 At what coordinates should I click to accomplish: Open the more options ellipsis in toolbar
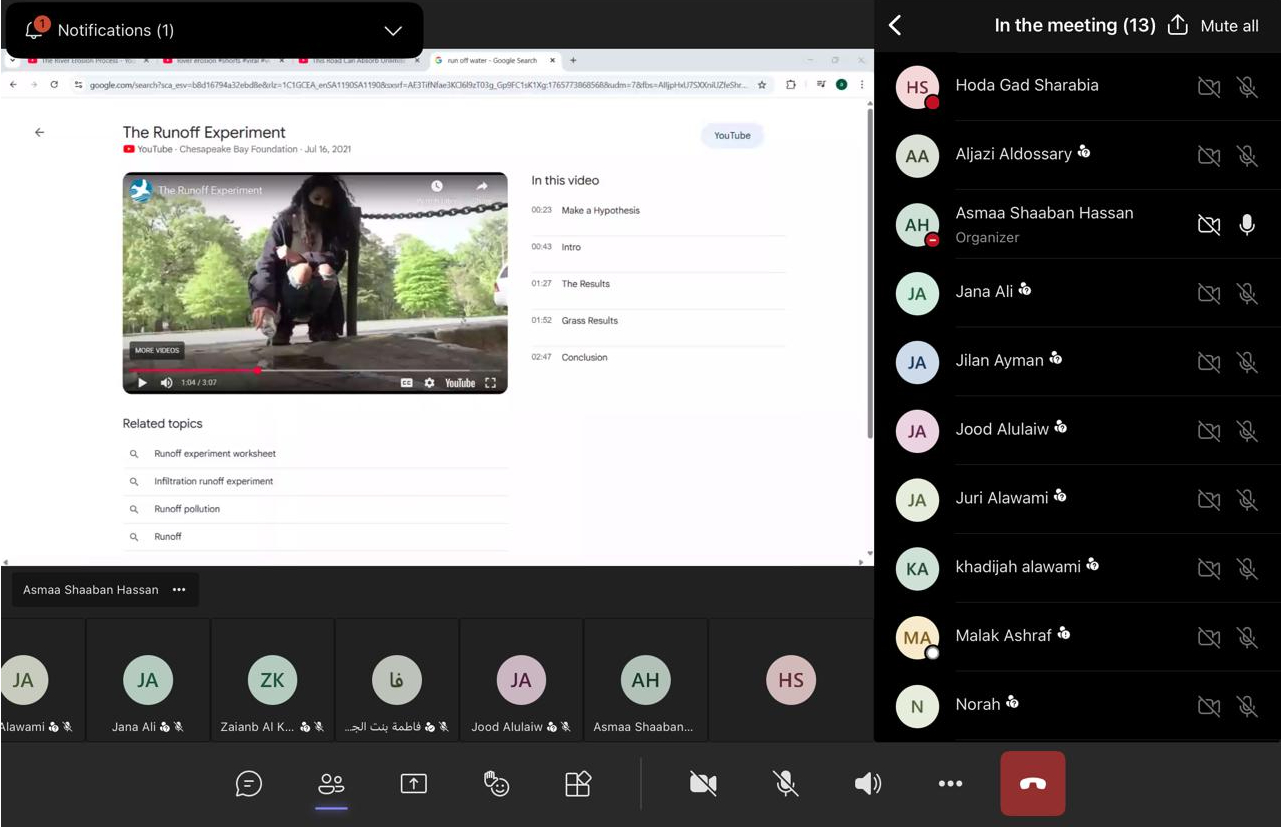(950, 784)
